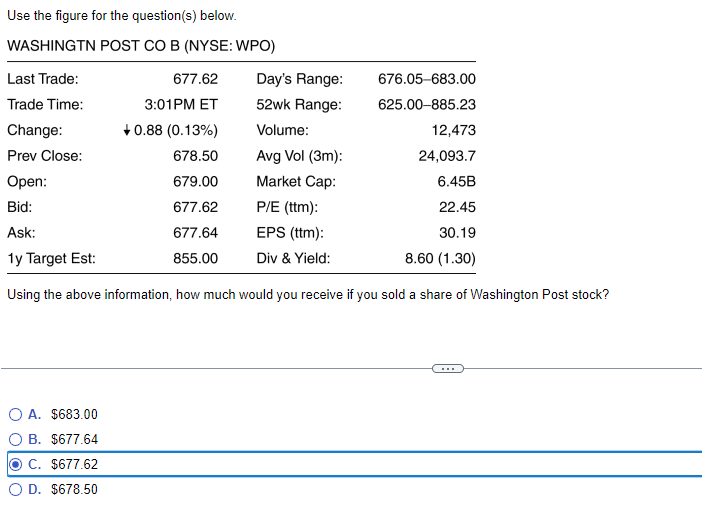Select radio option B $677.64
Screen dimensions: 702x524
15,439
